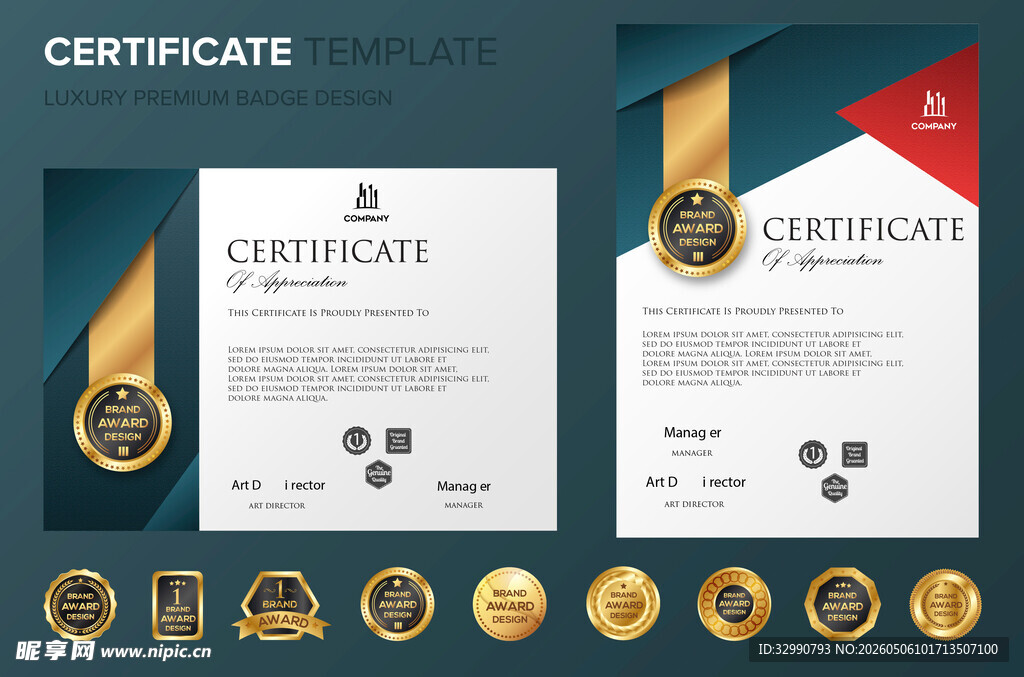
Task: Click the large gold medal on portrait certificate
Action: point(697,228)
